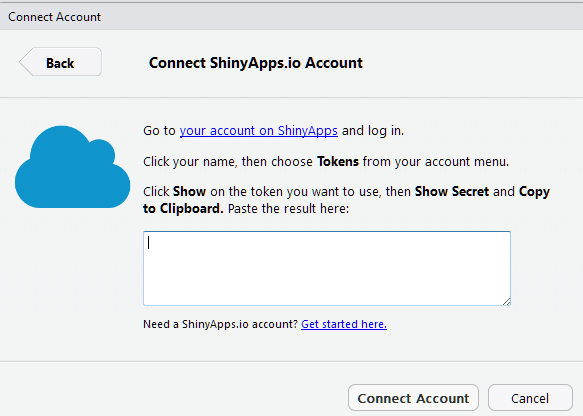Click the bold 'Copy' word in instructions

[x=534, y=192]
